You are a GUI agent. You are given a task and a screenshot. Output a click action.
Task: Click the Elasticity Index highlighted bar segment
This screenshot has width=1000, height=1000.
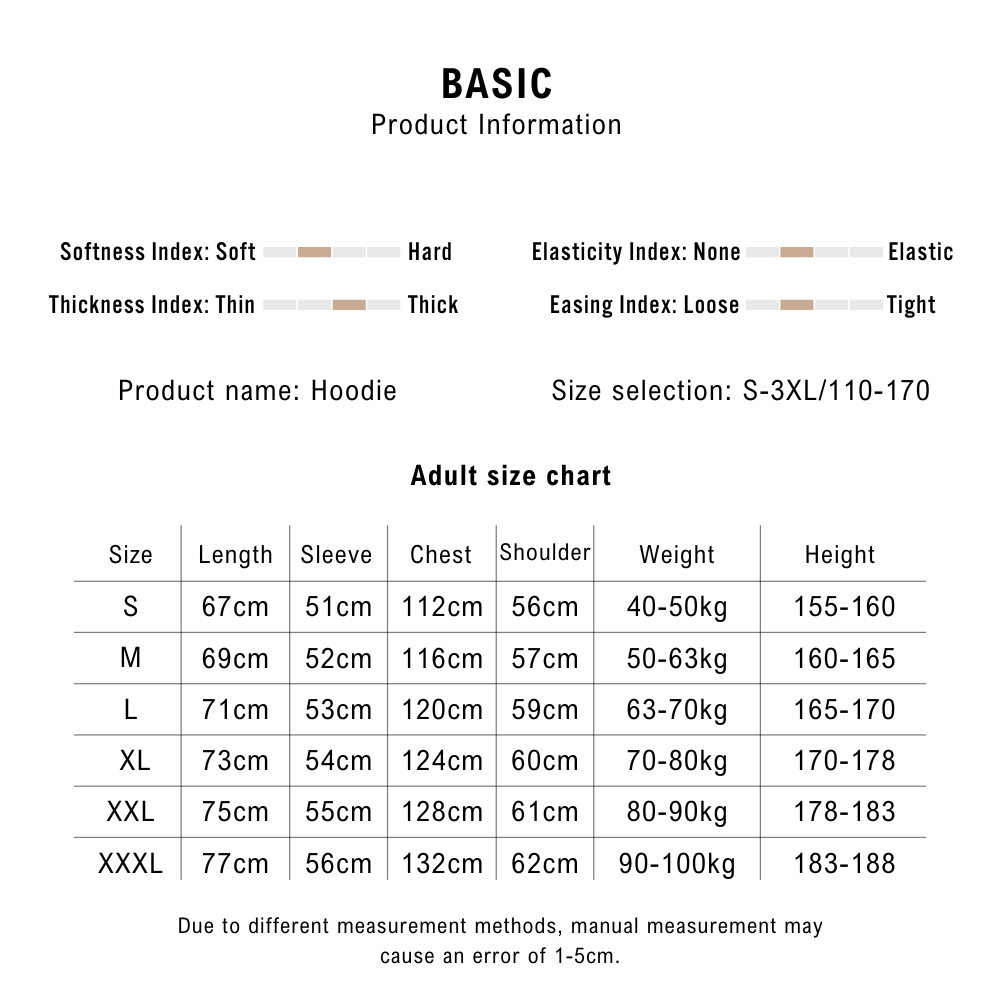pyautogui.click(x=797, y=252)
